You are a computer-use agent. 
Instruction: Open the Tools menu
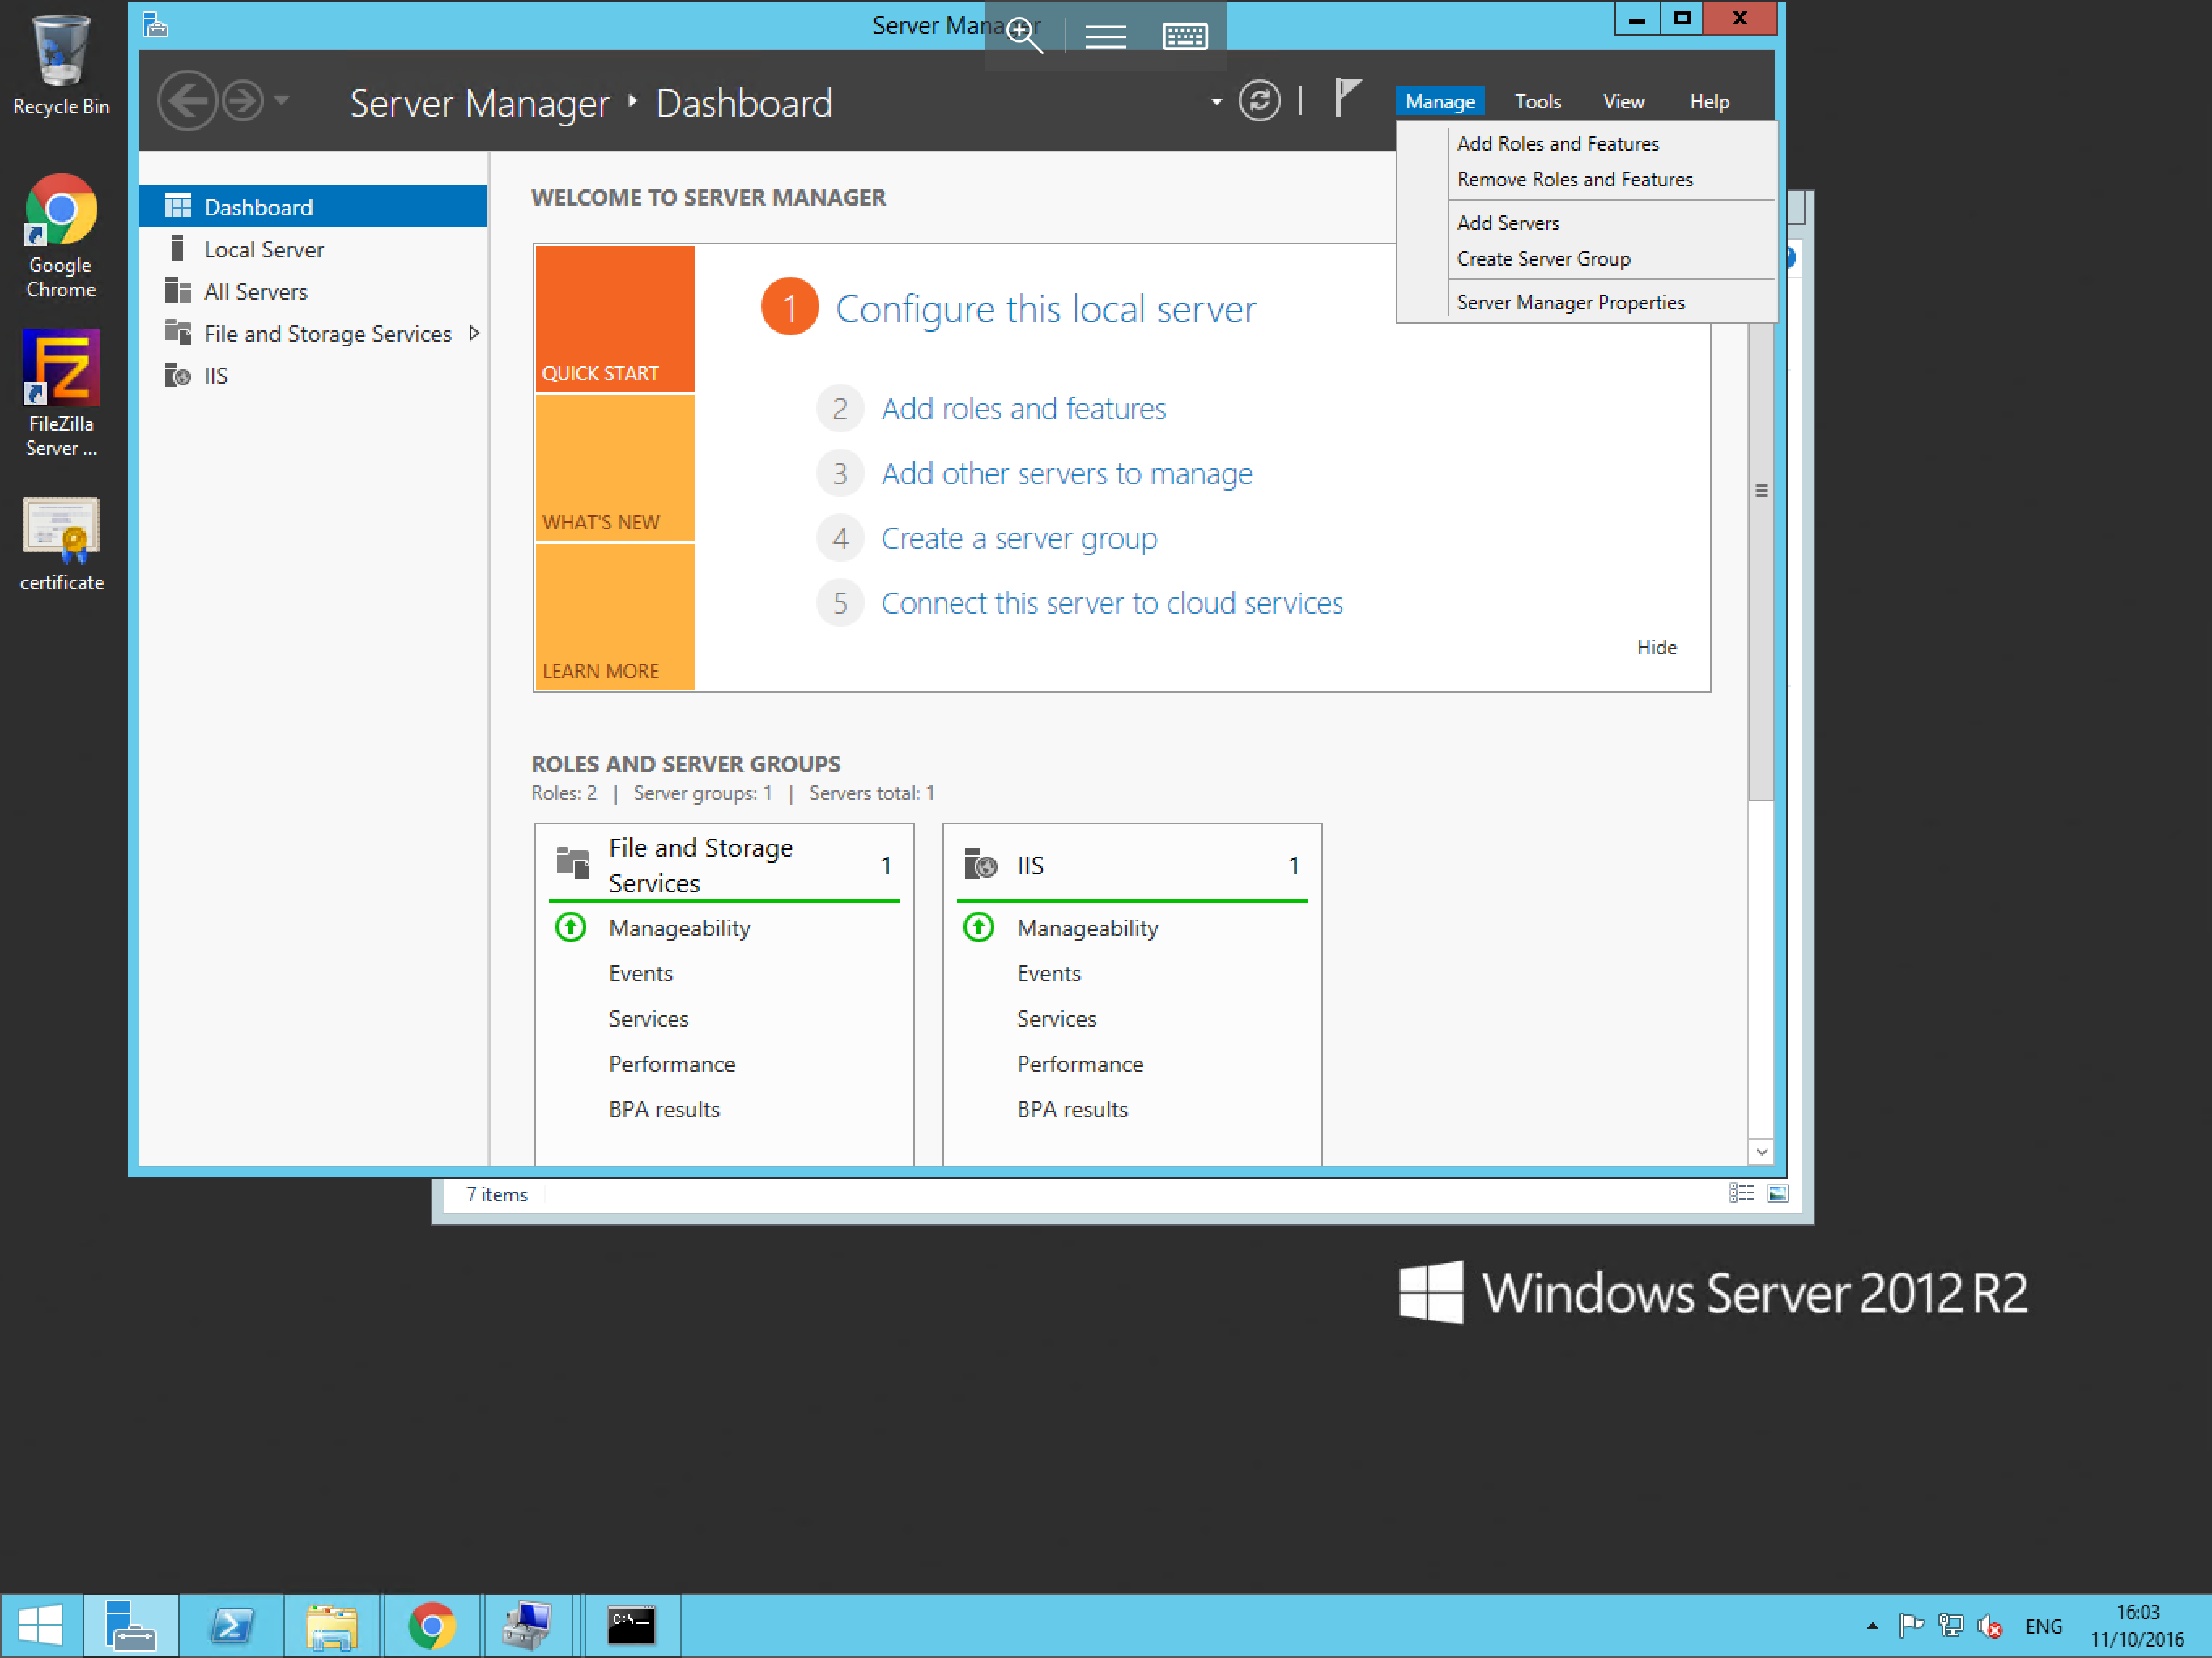point(1537,101)
